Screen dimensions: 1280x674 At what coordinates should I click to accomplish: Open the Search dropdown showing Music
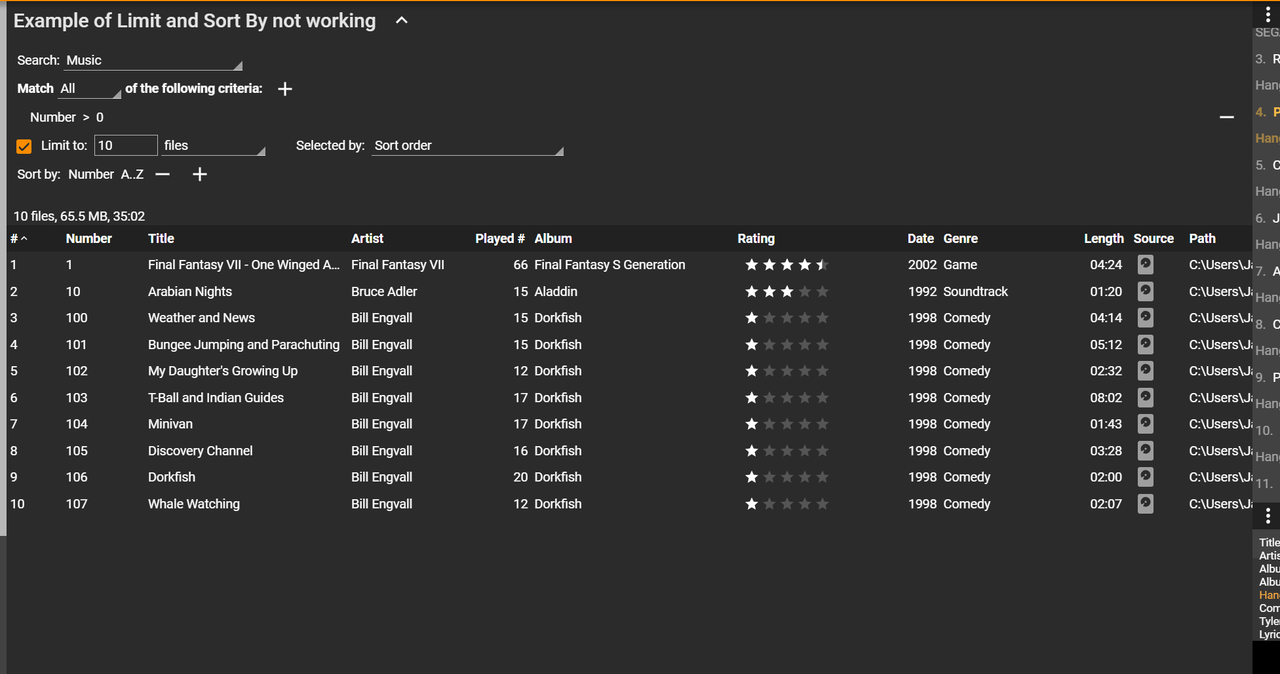pos(153,61)
